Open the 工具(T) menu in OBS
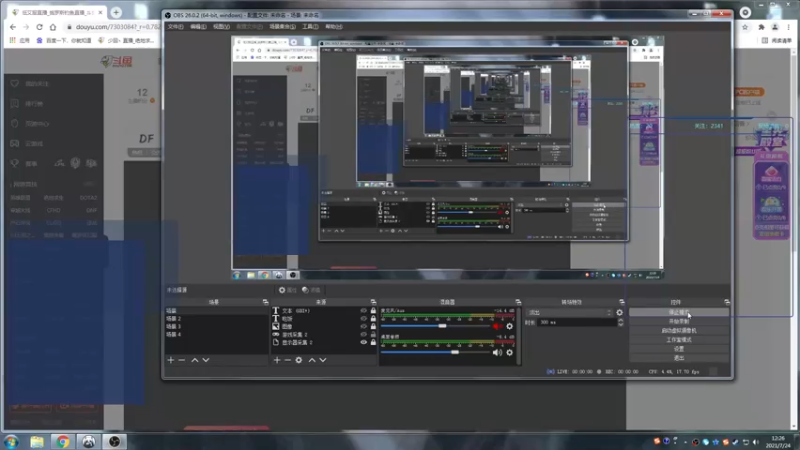Viewport: 800px width, 450px height. 310,27
